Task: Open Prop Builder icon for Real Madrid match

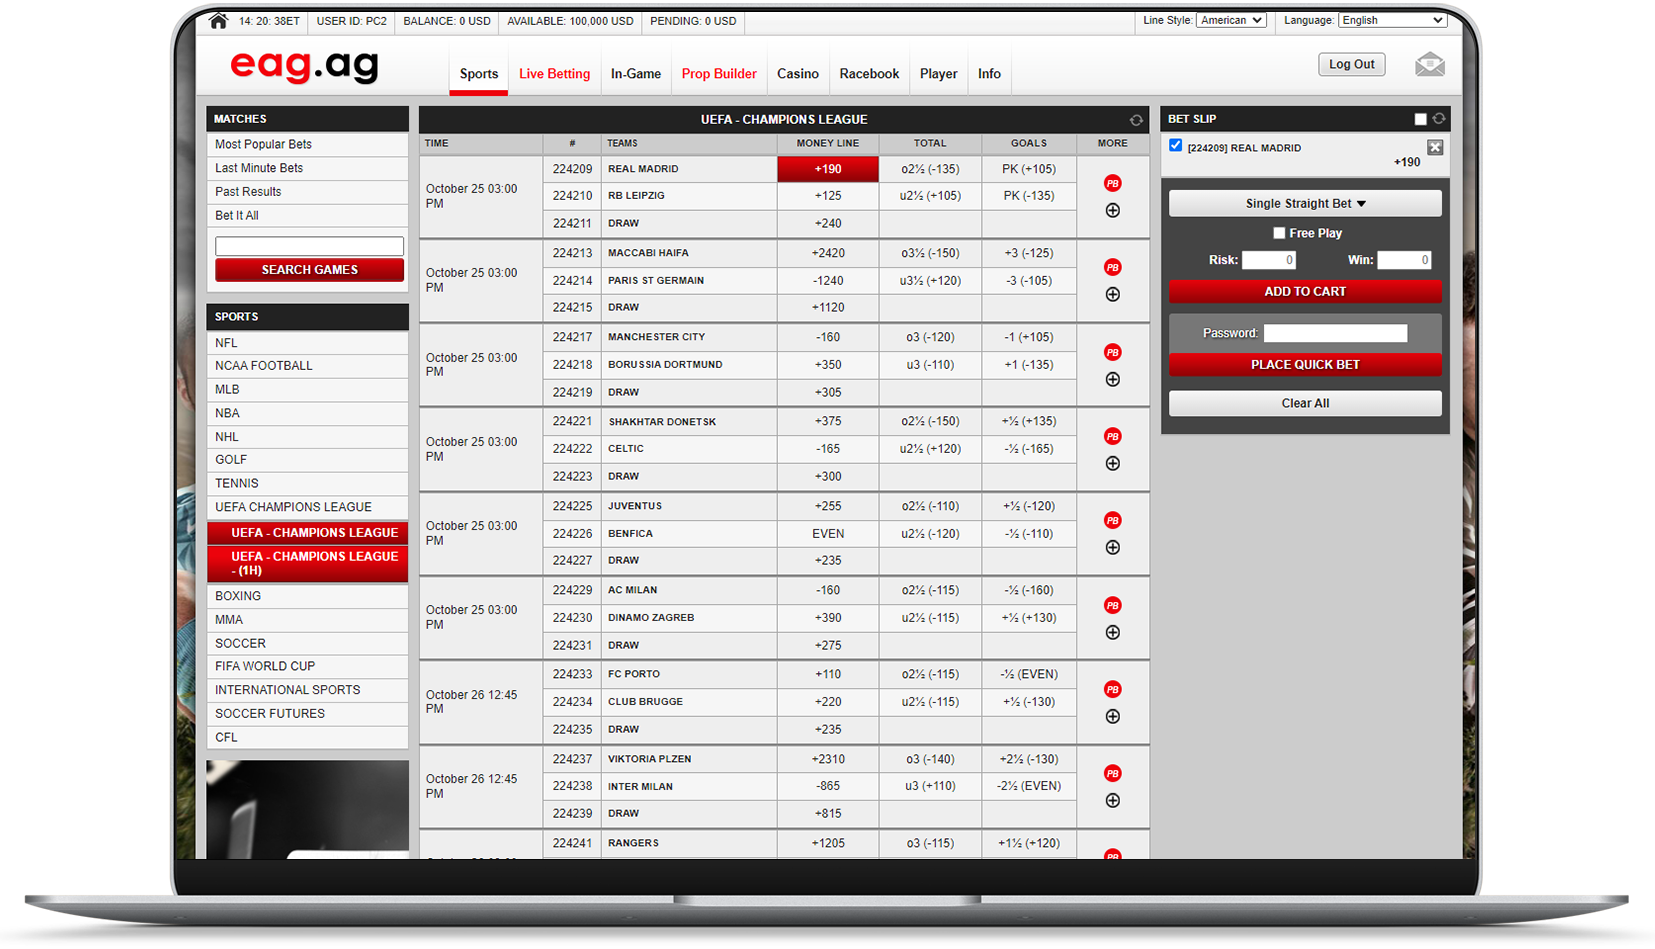Action: 1112,183
